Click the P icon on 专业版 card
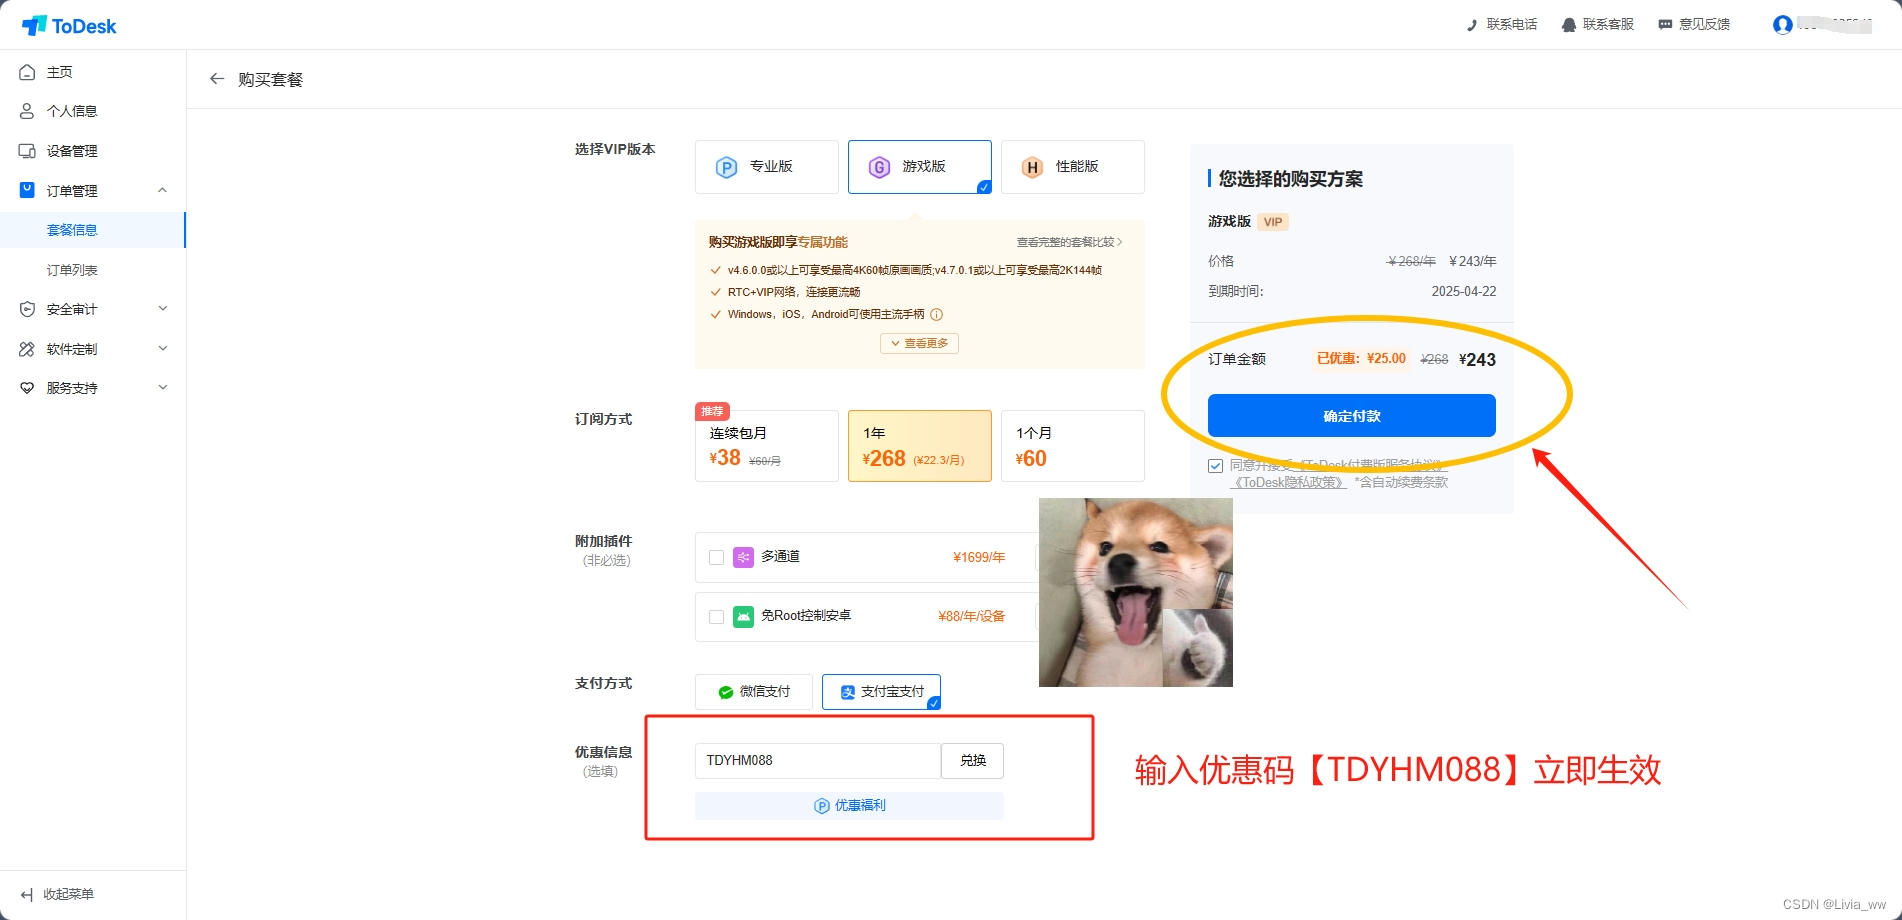This screenshot has width=1902, height=920. coord(727,167)
